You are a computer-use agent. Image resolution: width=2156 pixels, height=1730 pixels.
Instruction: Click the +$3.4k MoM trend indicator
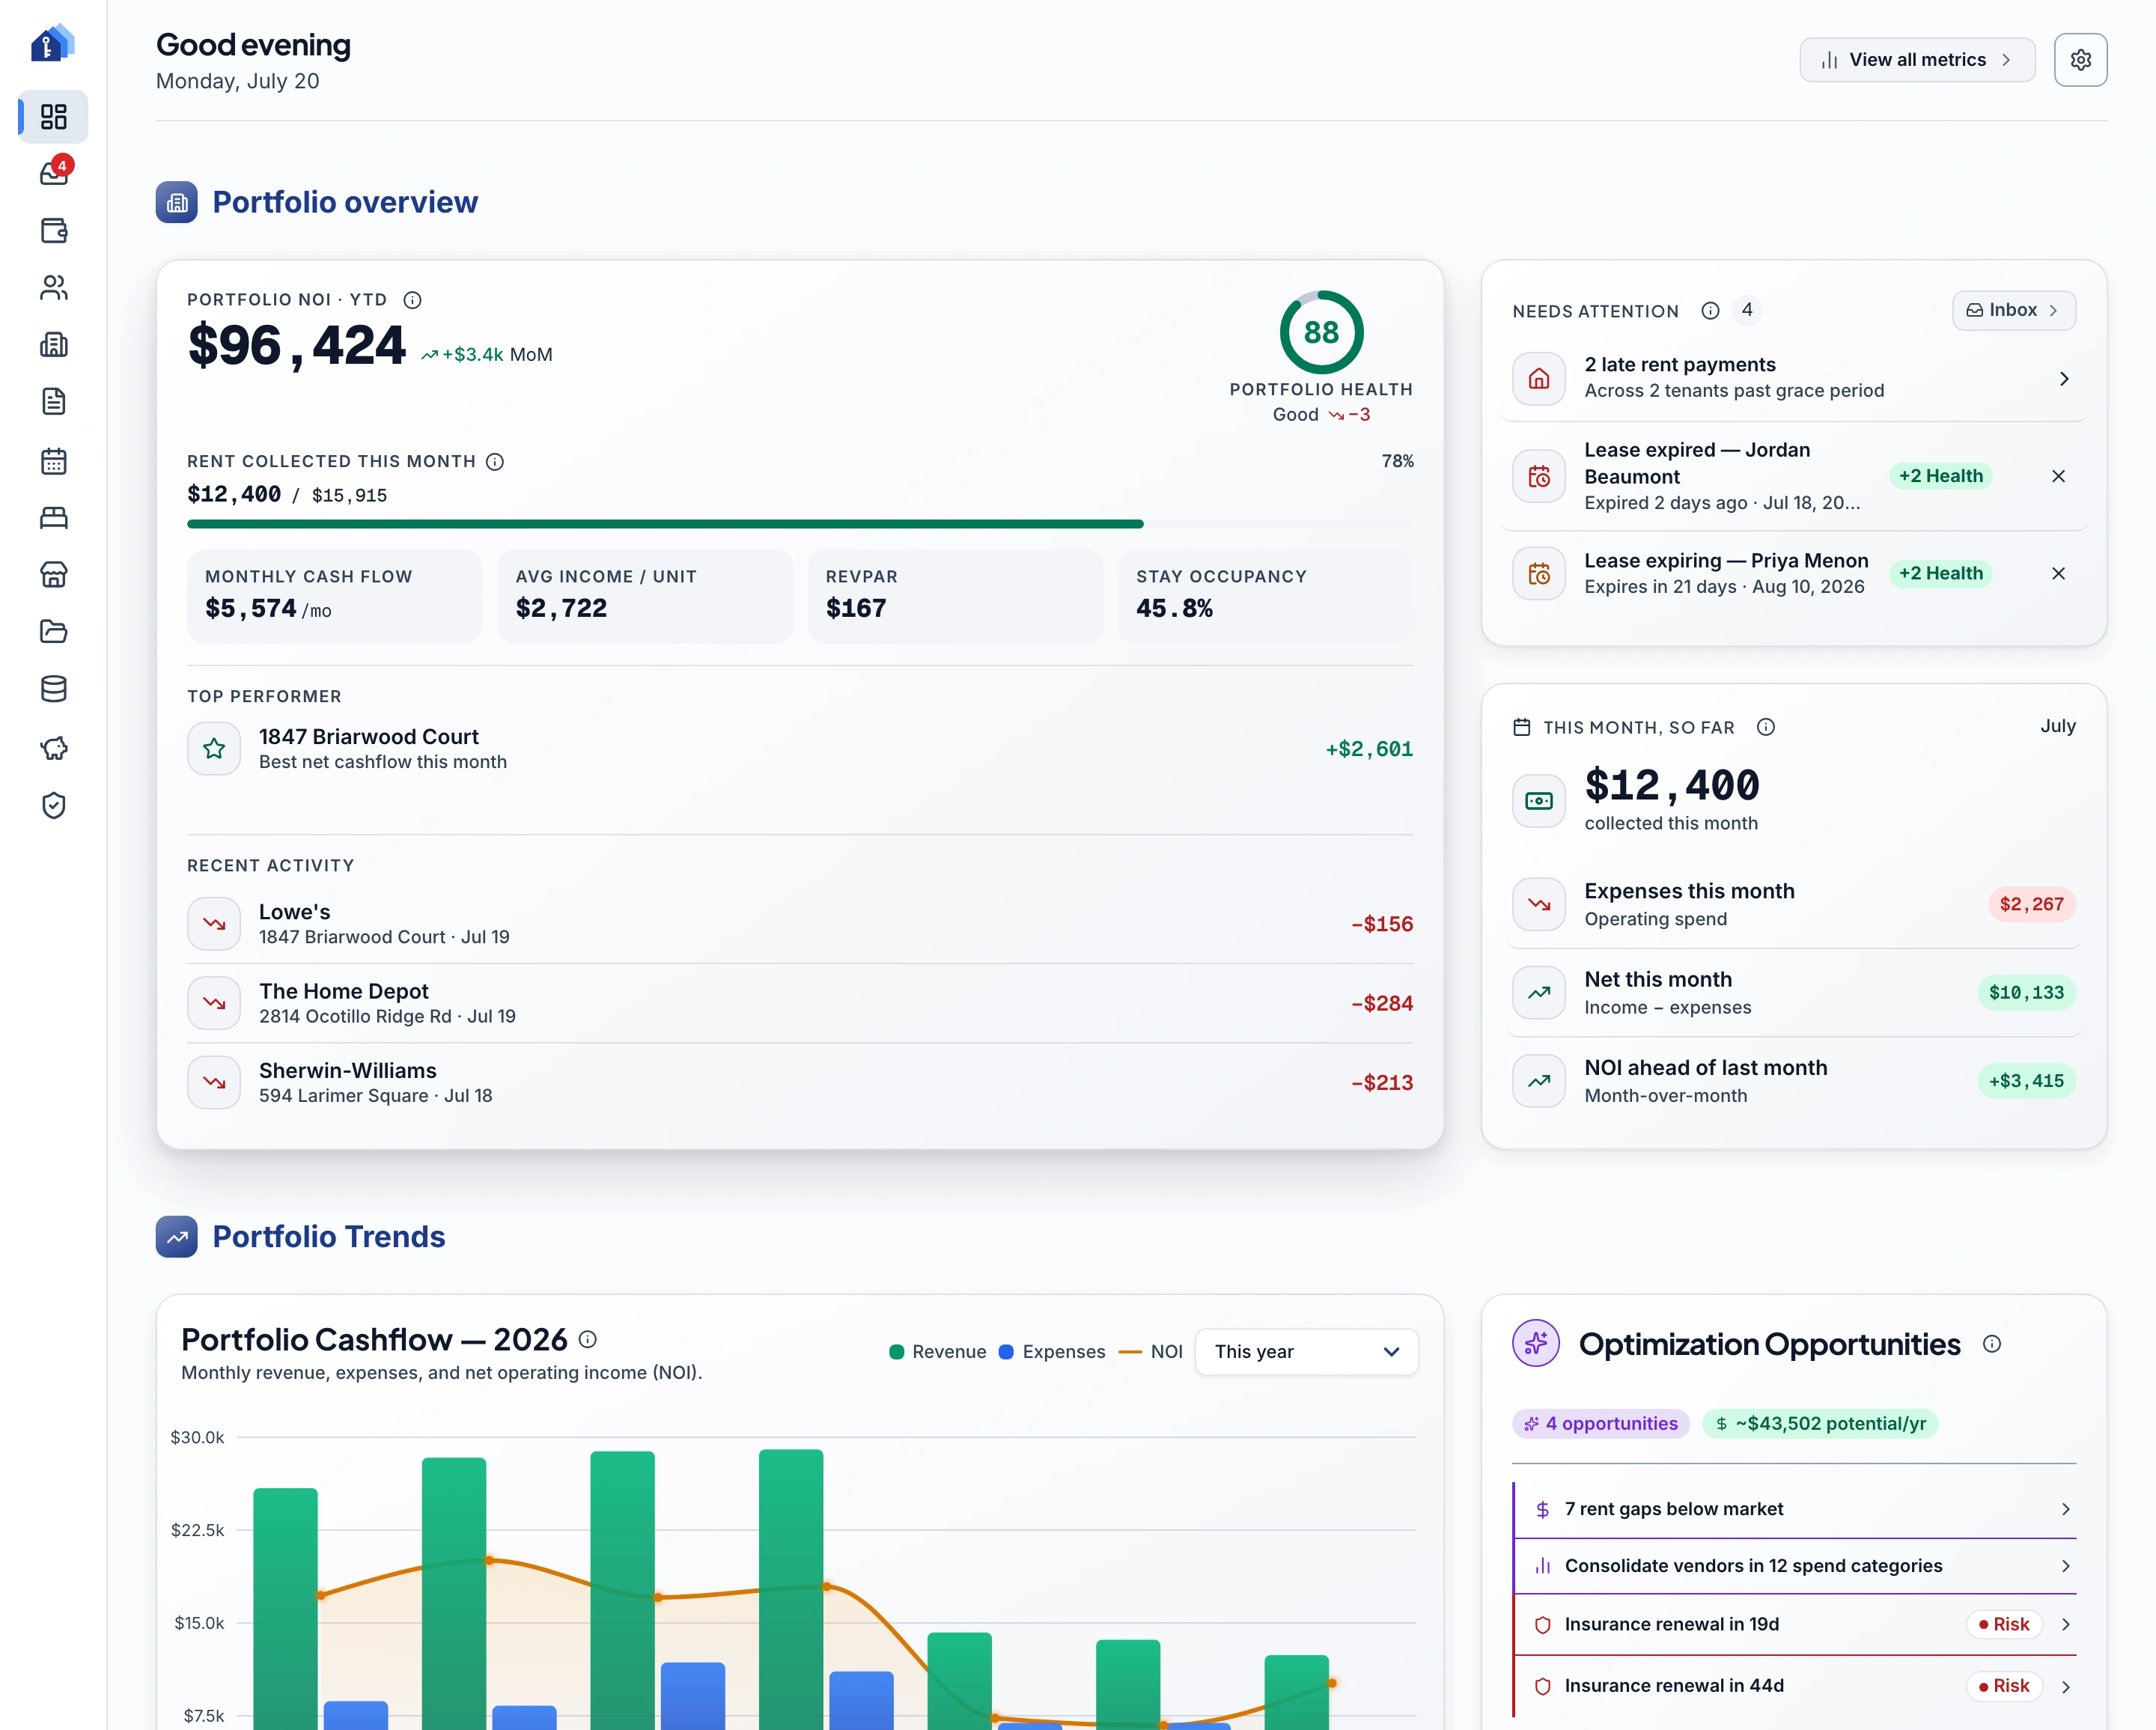click(486, 355)
